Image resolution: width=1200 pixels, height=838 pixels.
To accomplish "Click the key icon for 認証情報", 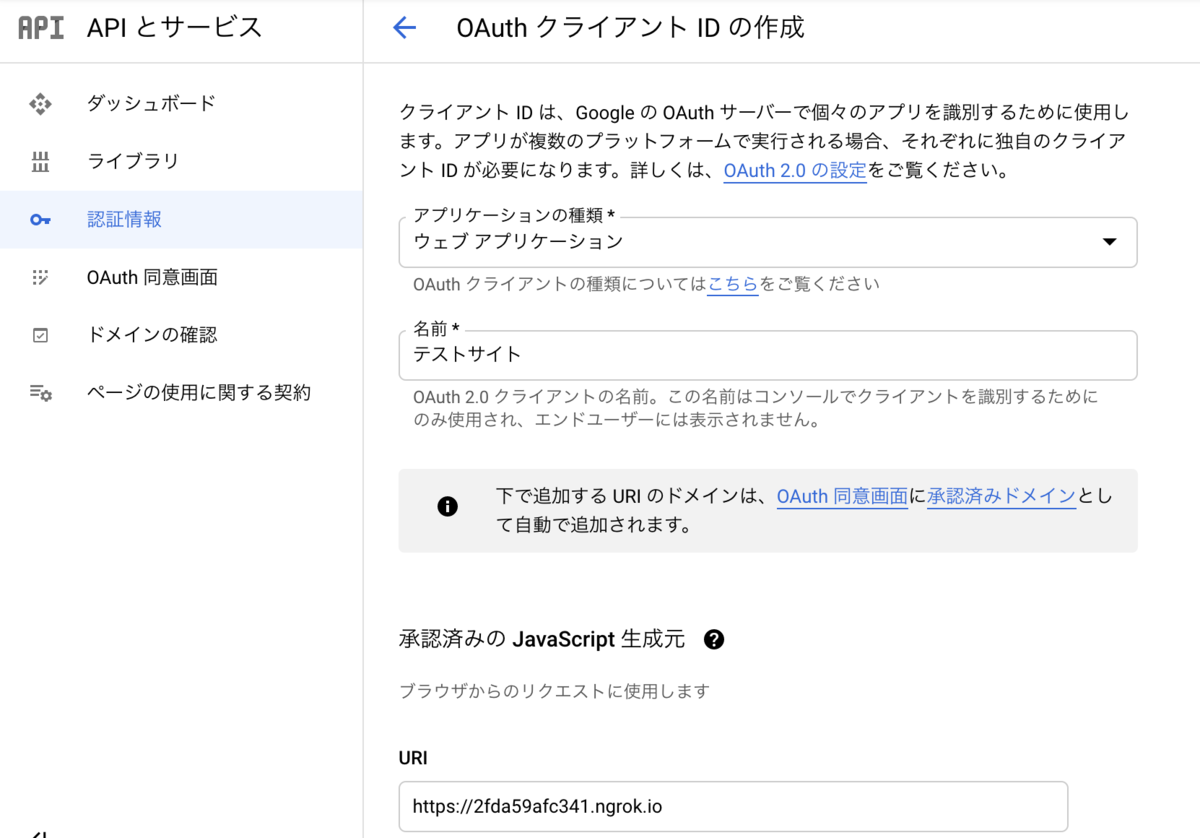I will 40,219.
